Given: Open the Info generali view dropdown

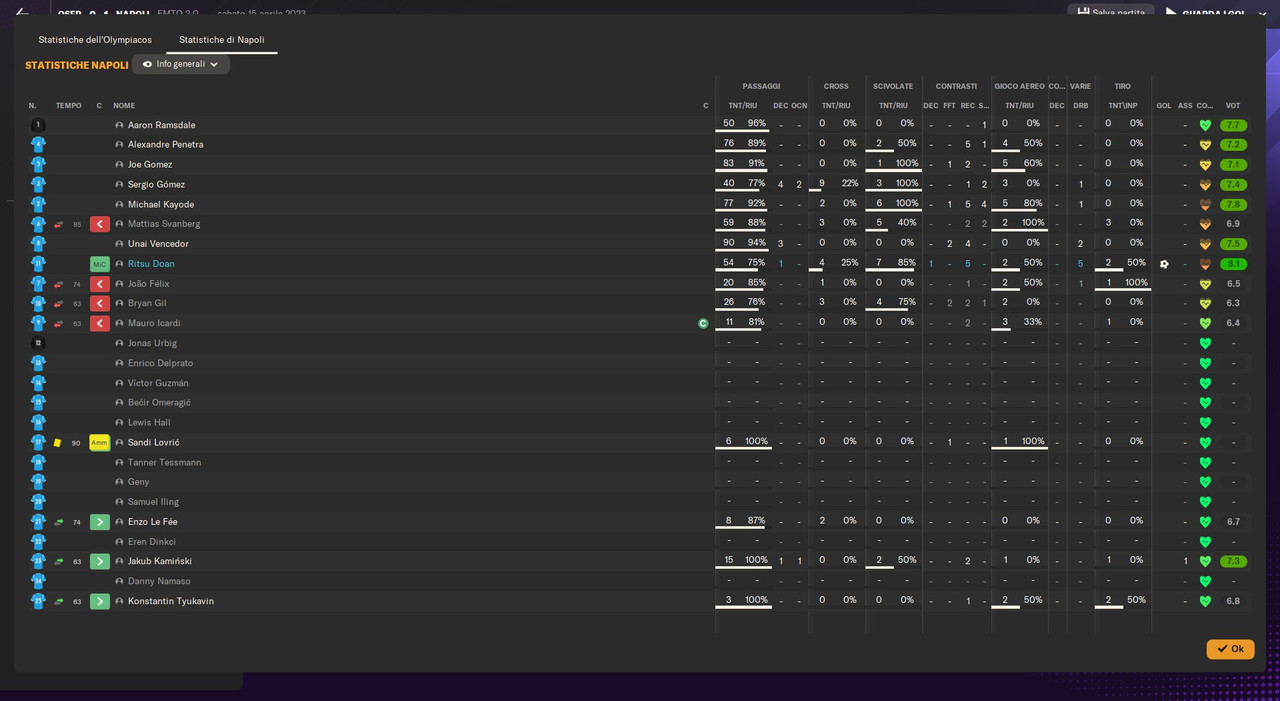Looking at the screenshot, I should point(181,64).
